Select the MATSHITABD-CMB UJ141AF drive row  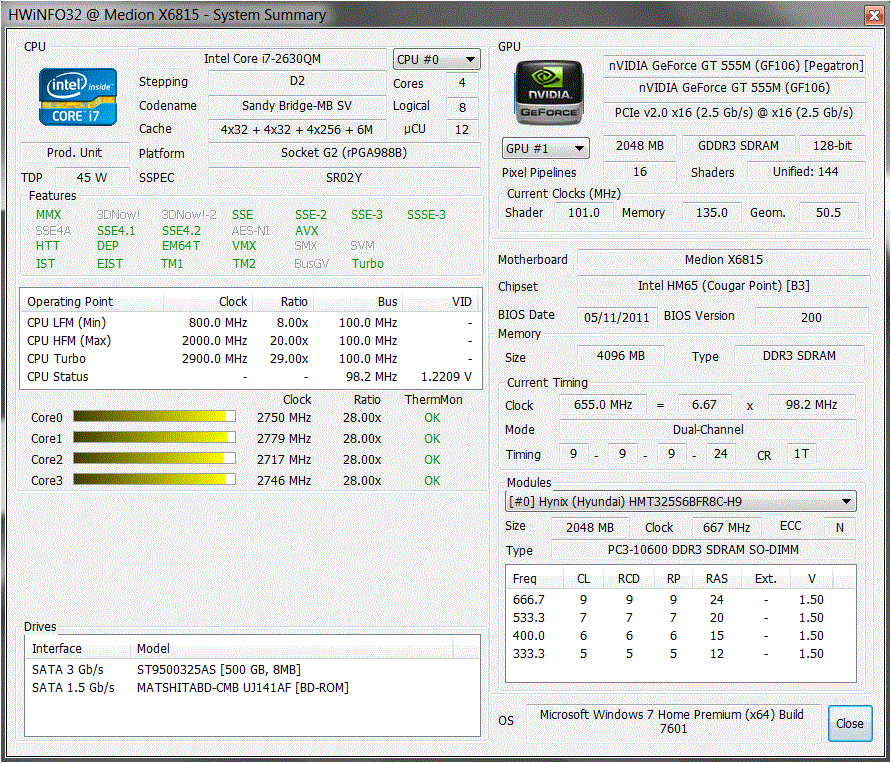252,687
